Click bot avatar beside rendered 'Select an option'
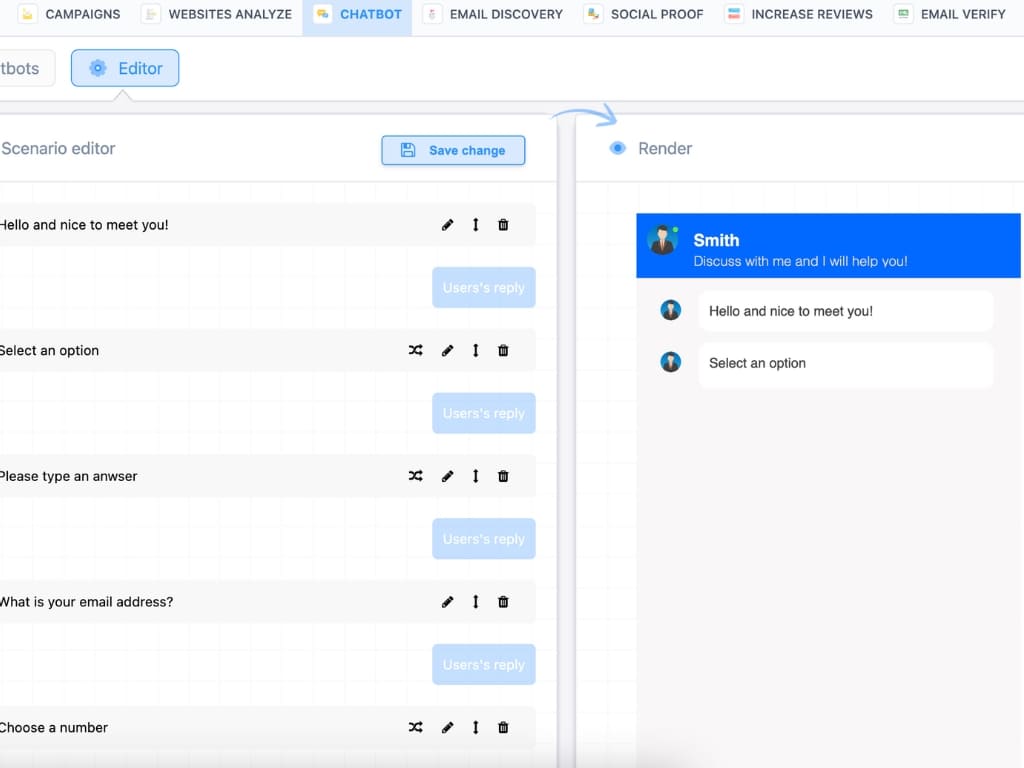The height and width of the screenshot is (768, 1024). [671, 362]
